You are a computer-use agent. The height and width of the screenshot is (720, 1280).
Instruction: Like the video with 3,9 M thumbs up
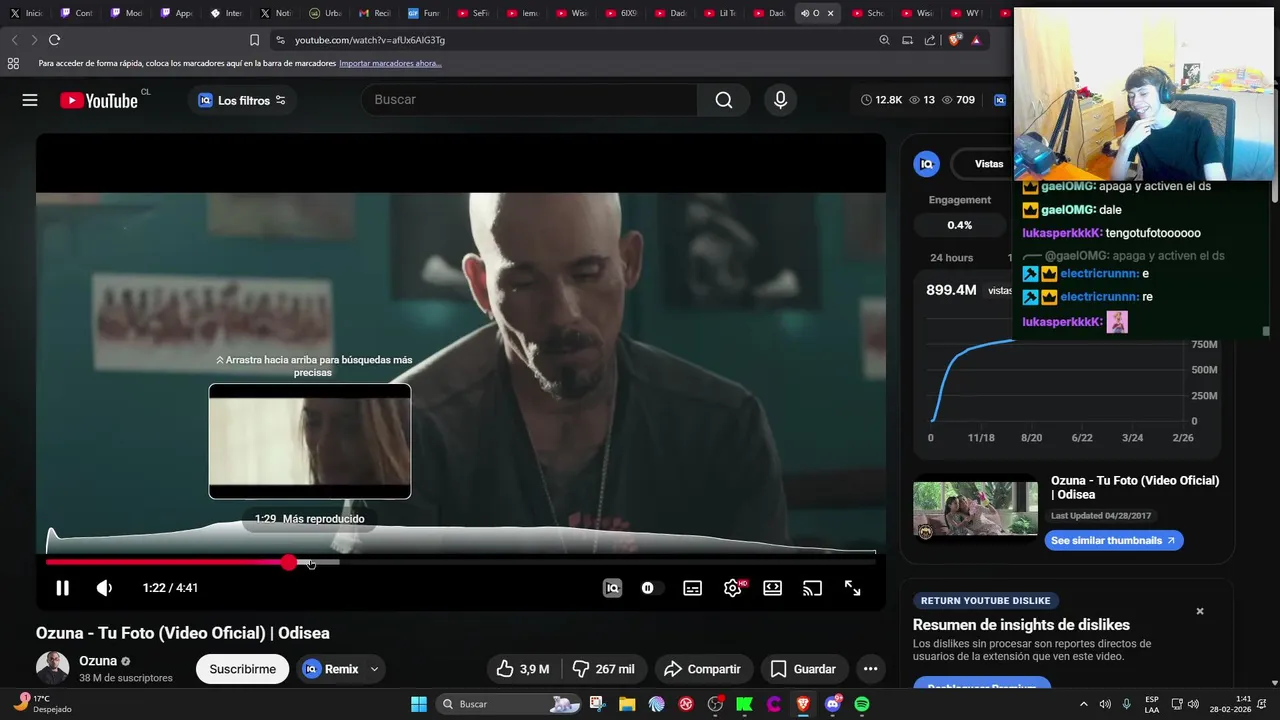(x=524, y=669)
